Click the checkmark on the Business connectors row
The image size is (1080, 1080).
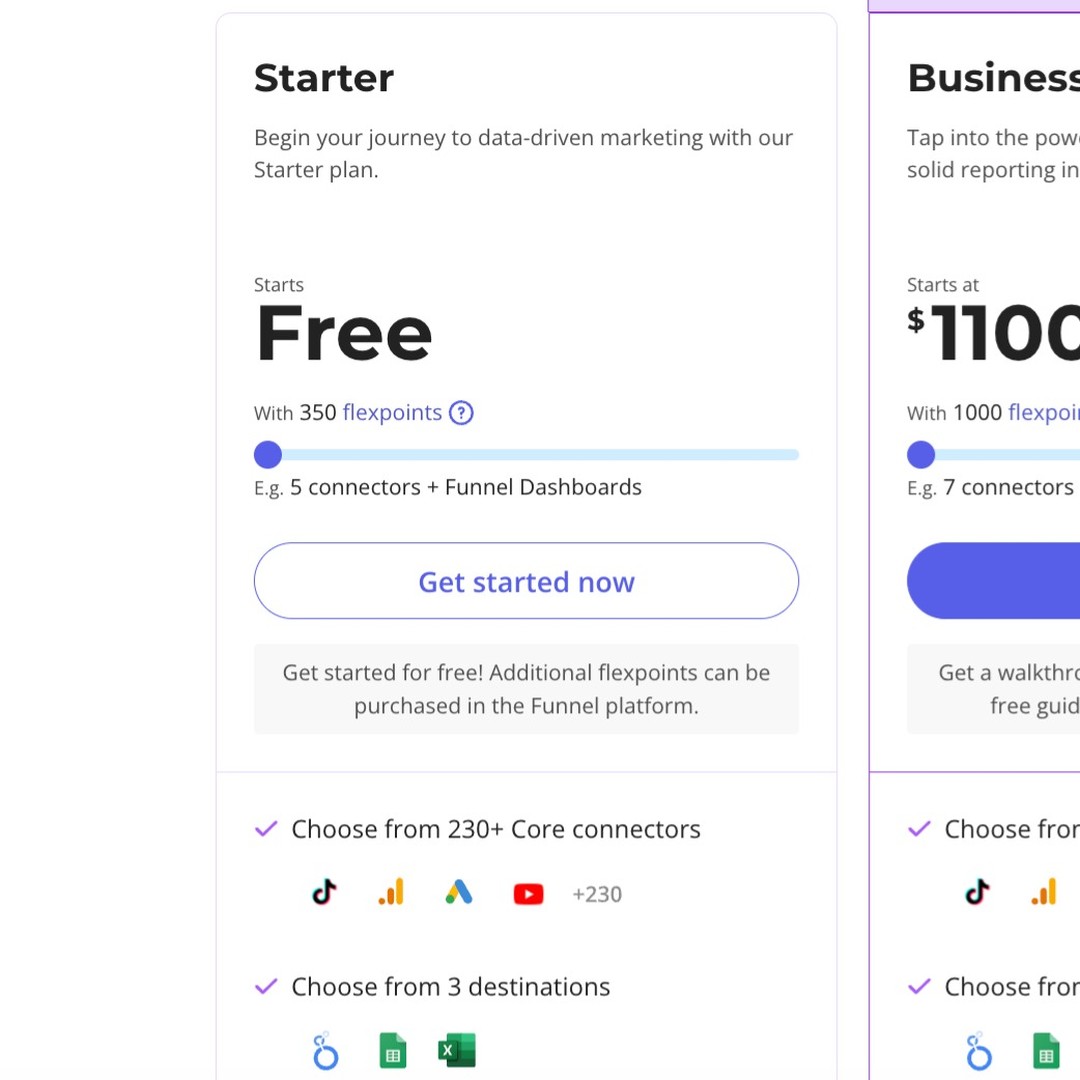tap(918, 829)
